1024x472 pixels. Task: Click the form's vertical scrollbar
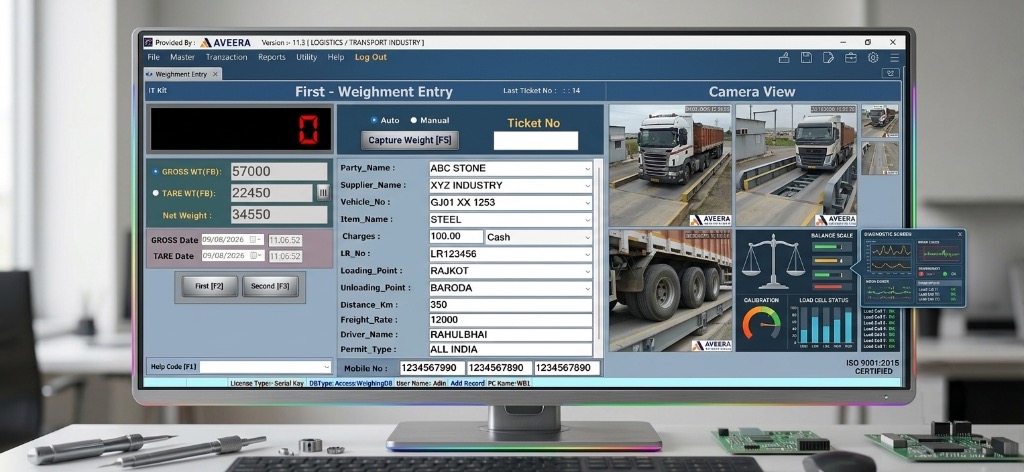point(599,258)
